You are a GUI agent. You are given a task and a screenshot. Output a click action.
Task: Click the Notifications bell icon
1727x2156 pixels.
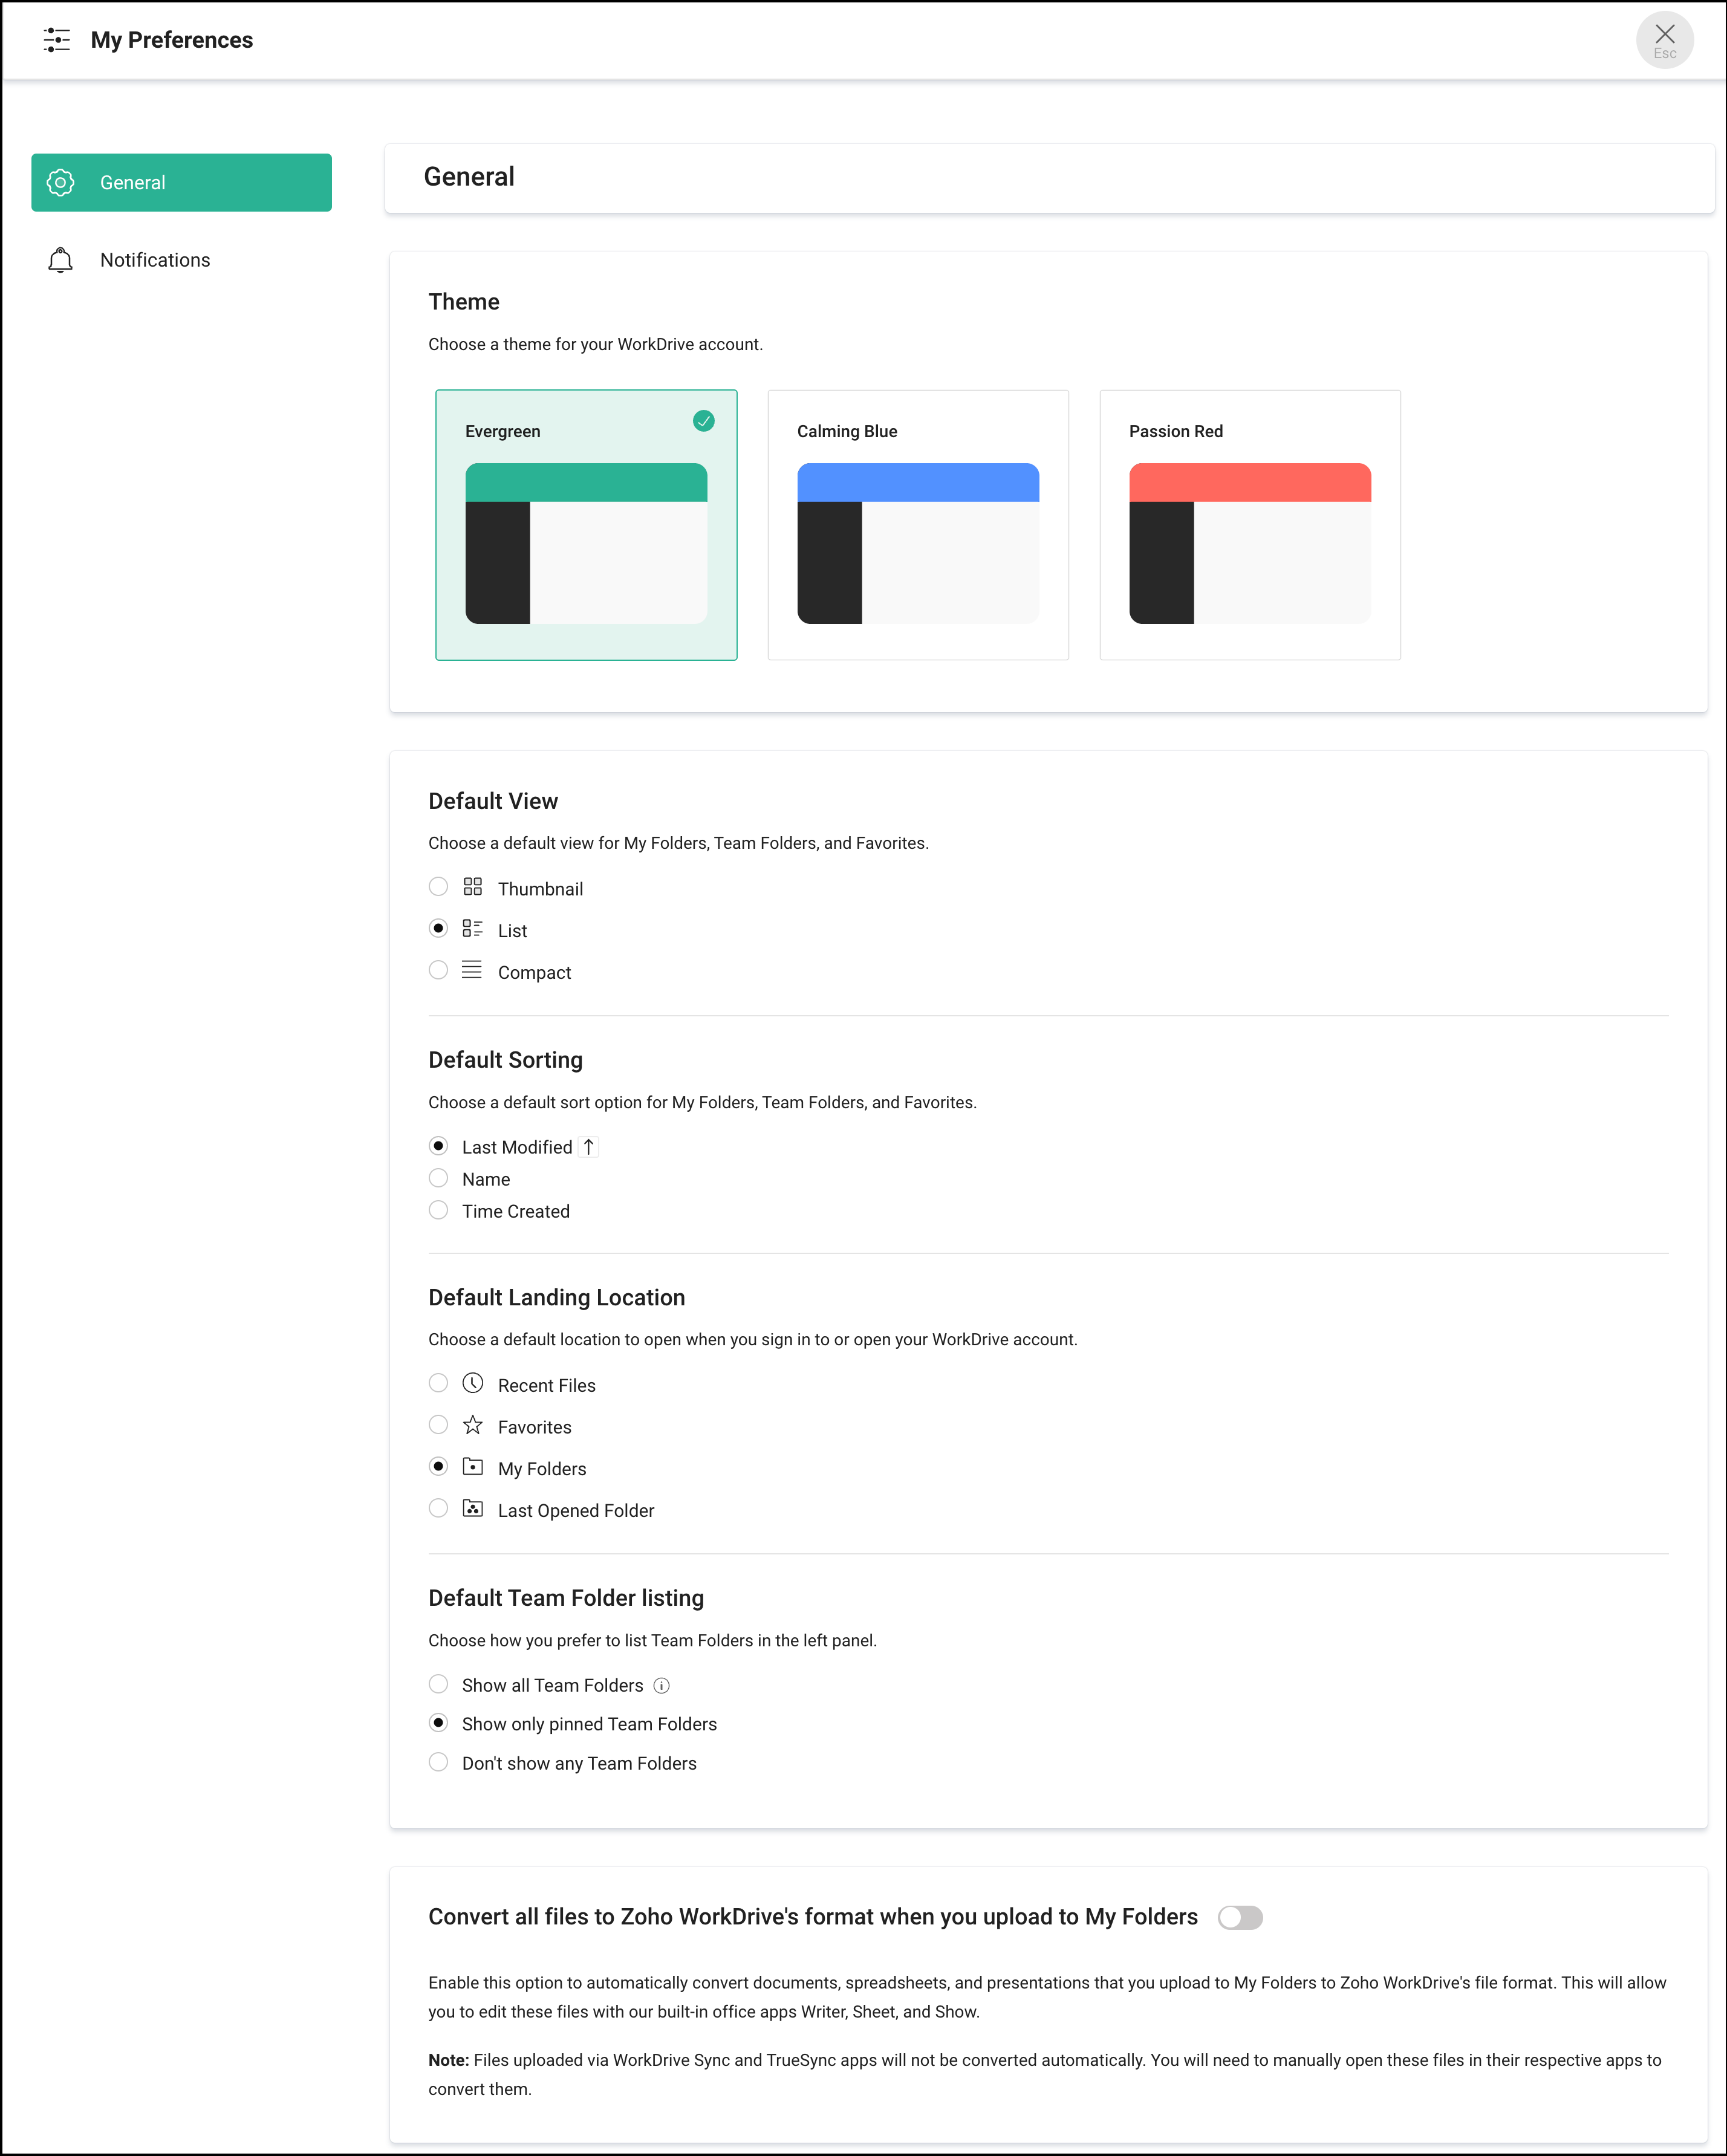tap(60, 260)
